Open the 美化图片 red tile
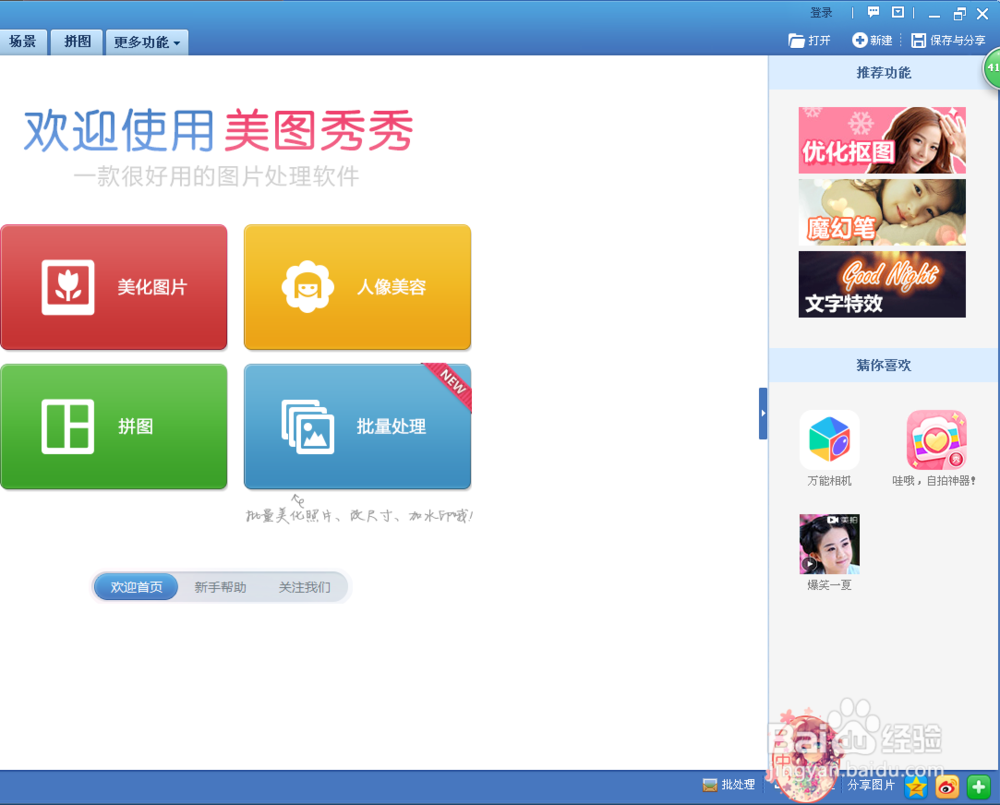1000x805 pixels. tap(114, 287)
